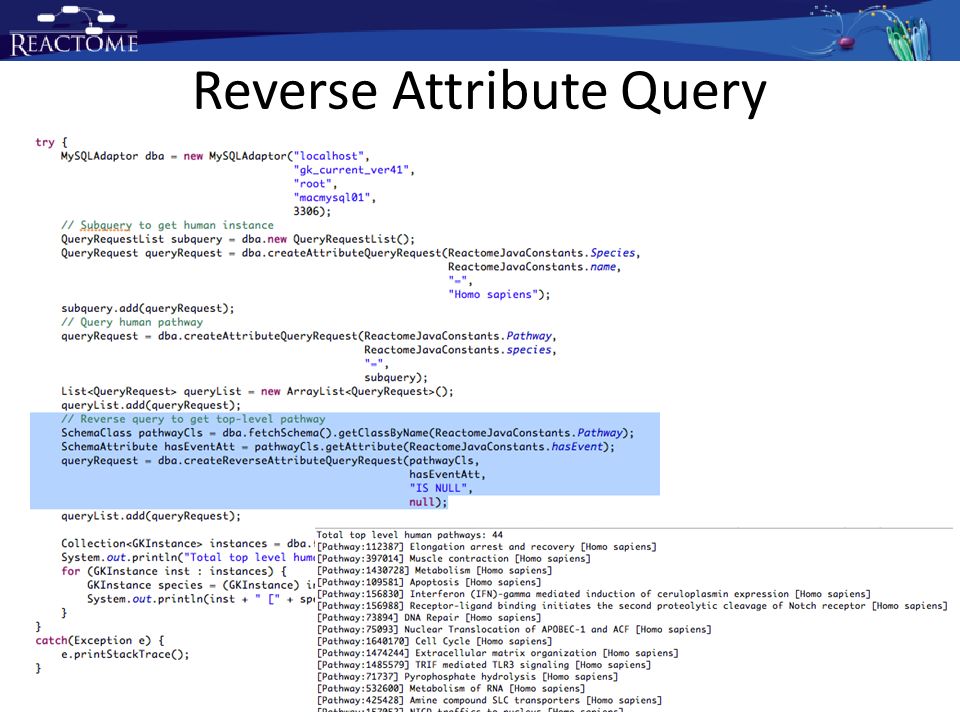Viewport: 960px width, 720px height.
Task: Click output row Apoptosis
Action: click(429, 582)
